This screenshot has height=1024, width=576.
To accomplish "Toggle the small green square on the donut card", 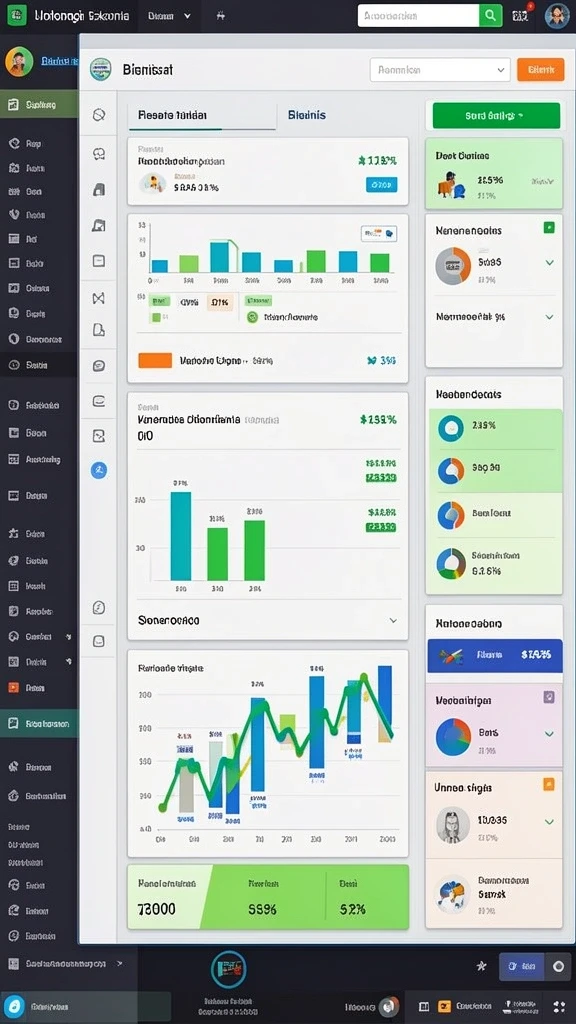I will pos(549,227).
